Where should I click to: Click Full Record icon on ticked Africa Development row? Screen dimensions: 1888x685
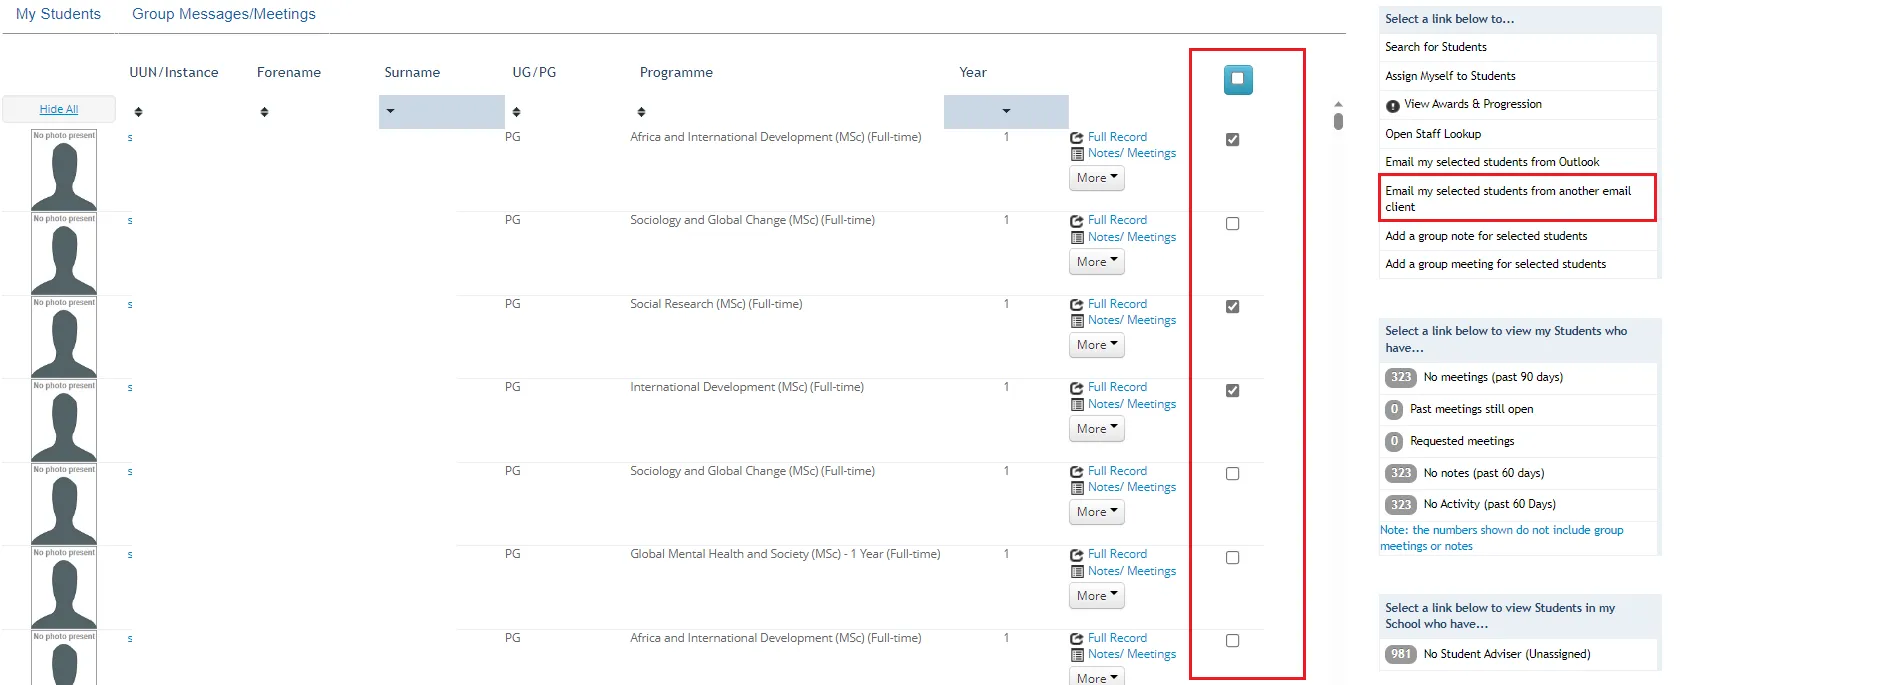[1077, 138]
